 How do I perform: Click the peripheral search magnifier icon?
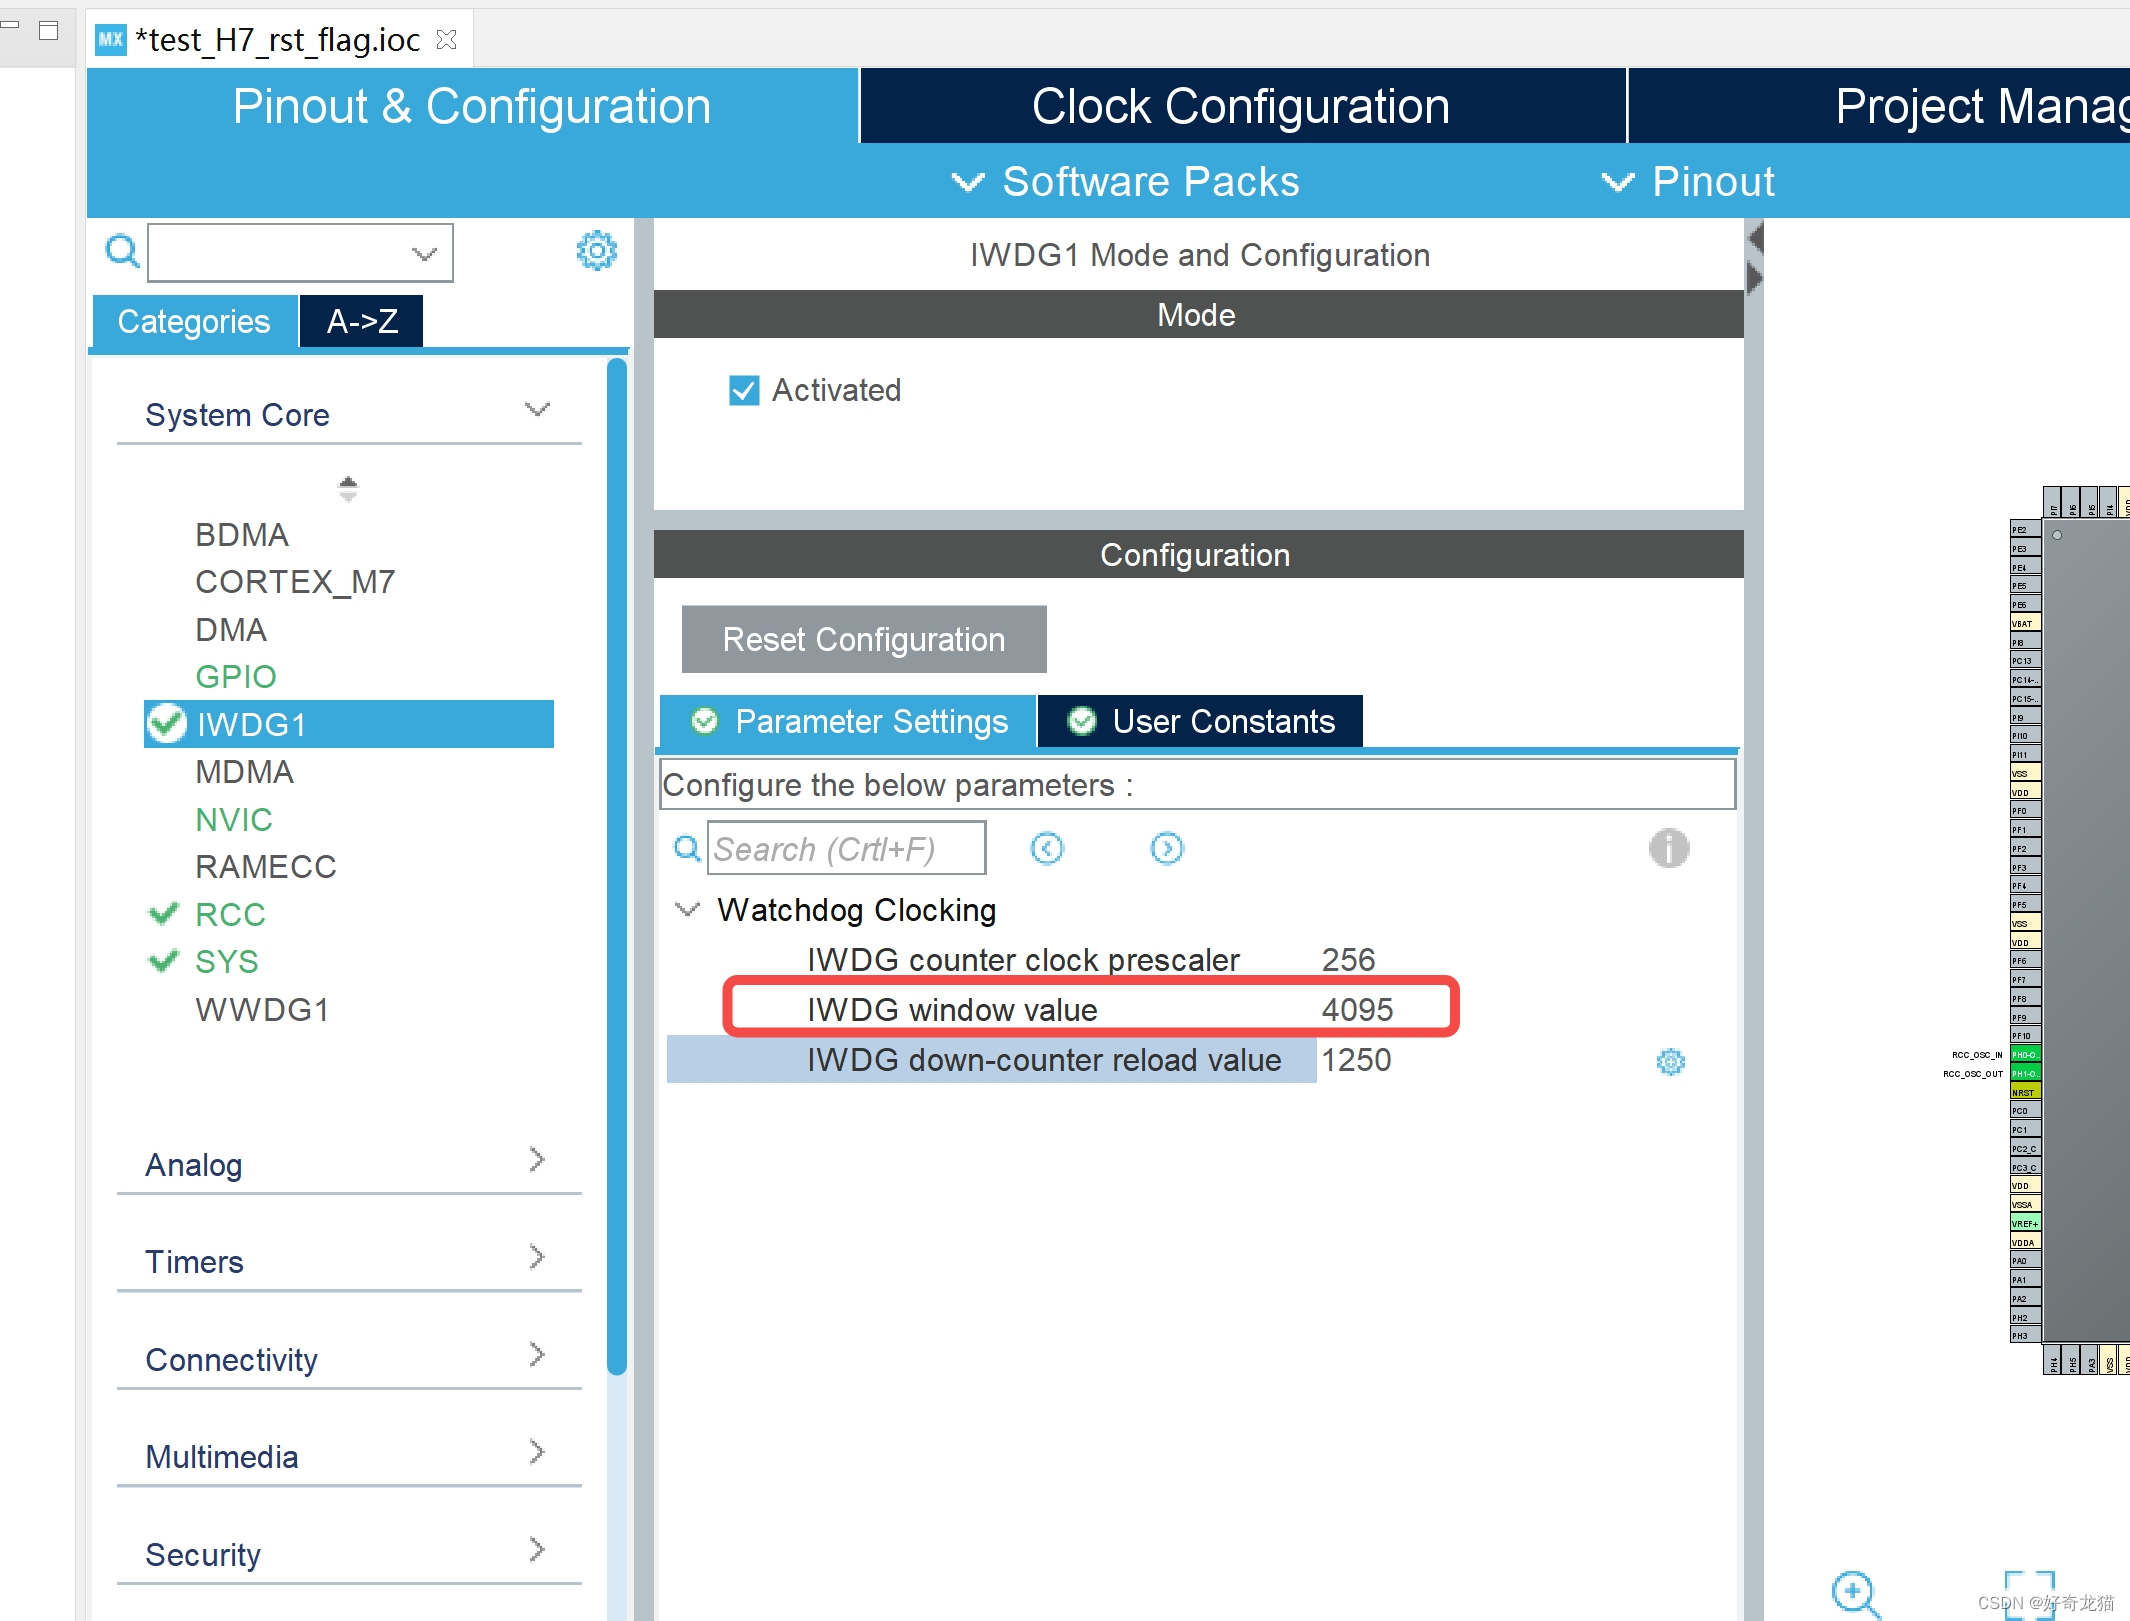(x=122, y=251)
